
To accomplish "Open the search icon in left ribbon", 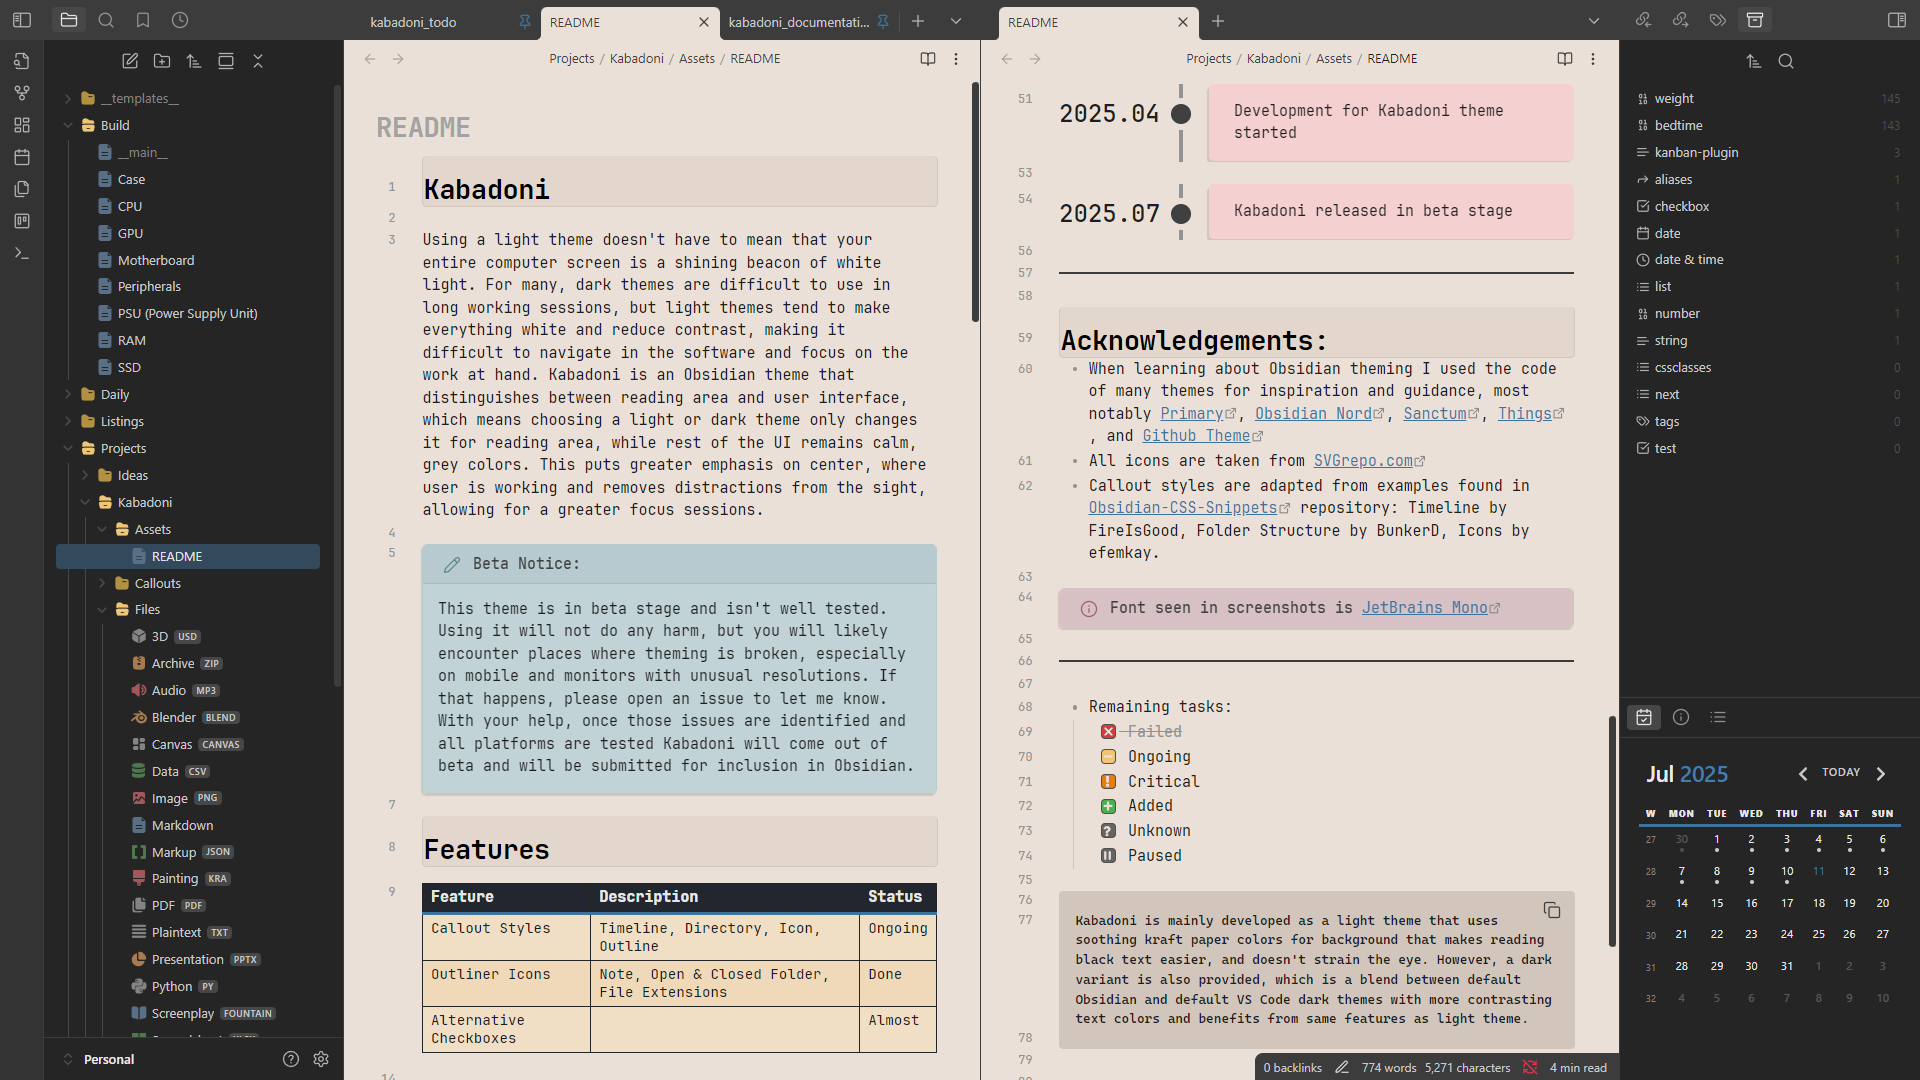I will [x=106, y=20].
